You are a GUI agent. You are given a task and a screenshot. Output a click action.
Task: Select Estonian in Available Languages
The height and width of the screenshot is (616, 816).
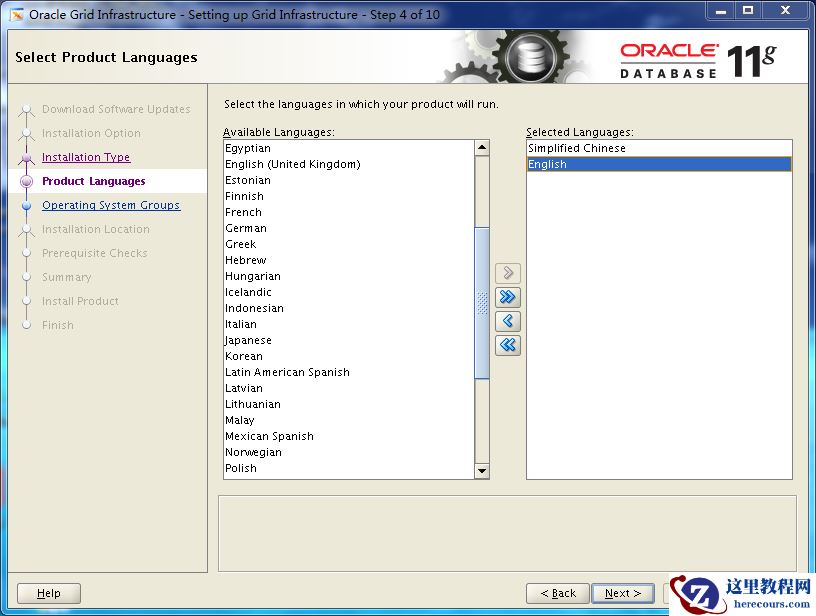pyautogui.click(x=349, y=181)
